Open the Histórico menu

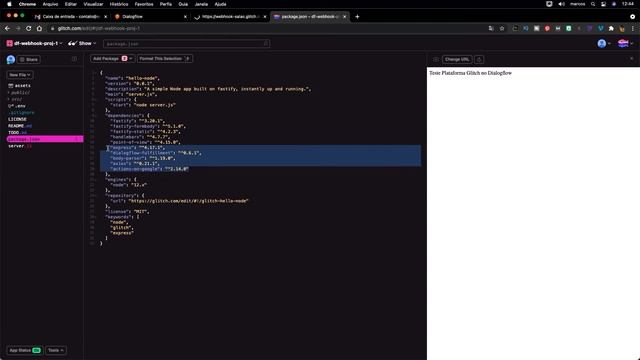tap(119, 4)
